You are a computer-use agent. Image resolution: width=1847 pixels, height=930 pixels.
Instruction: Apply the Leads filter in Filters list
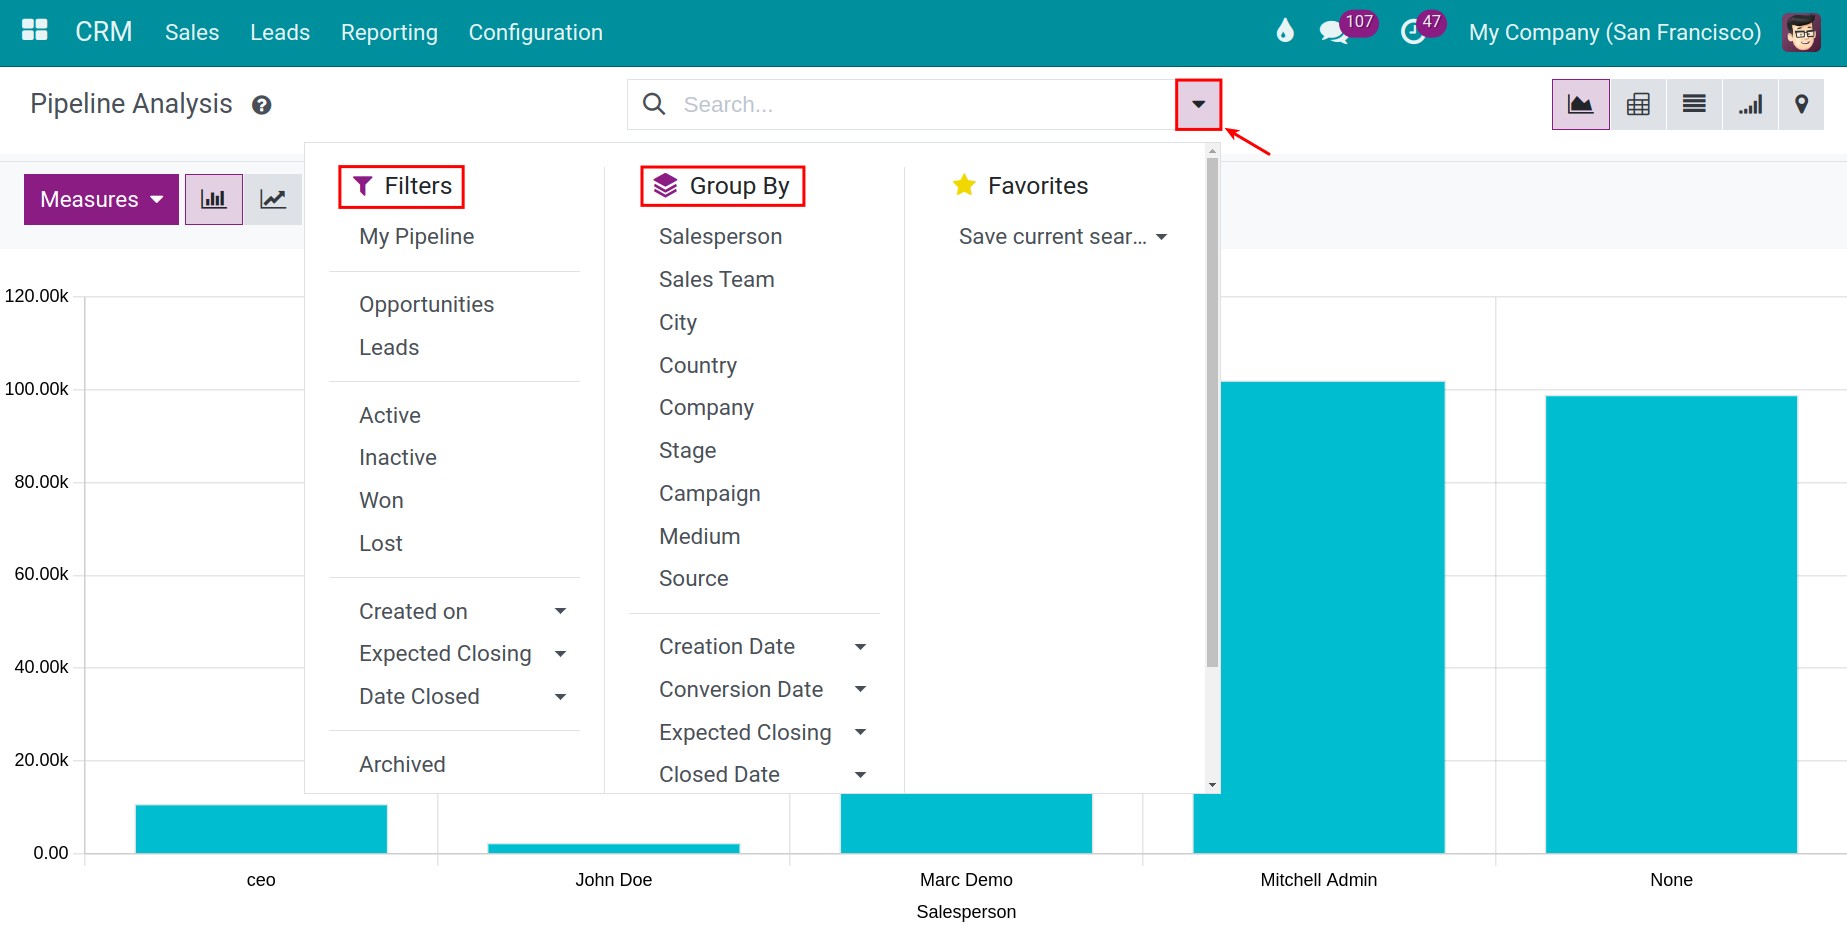389,348
